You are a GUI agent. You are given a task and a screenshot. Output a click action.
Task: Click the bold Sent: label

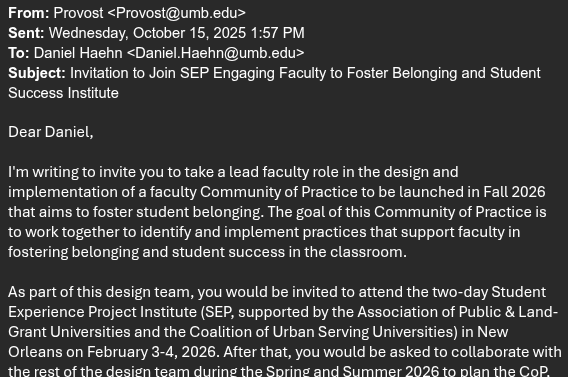point(26,33)
